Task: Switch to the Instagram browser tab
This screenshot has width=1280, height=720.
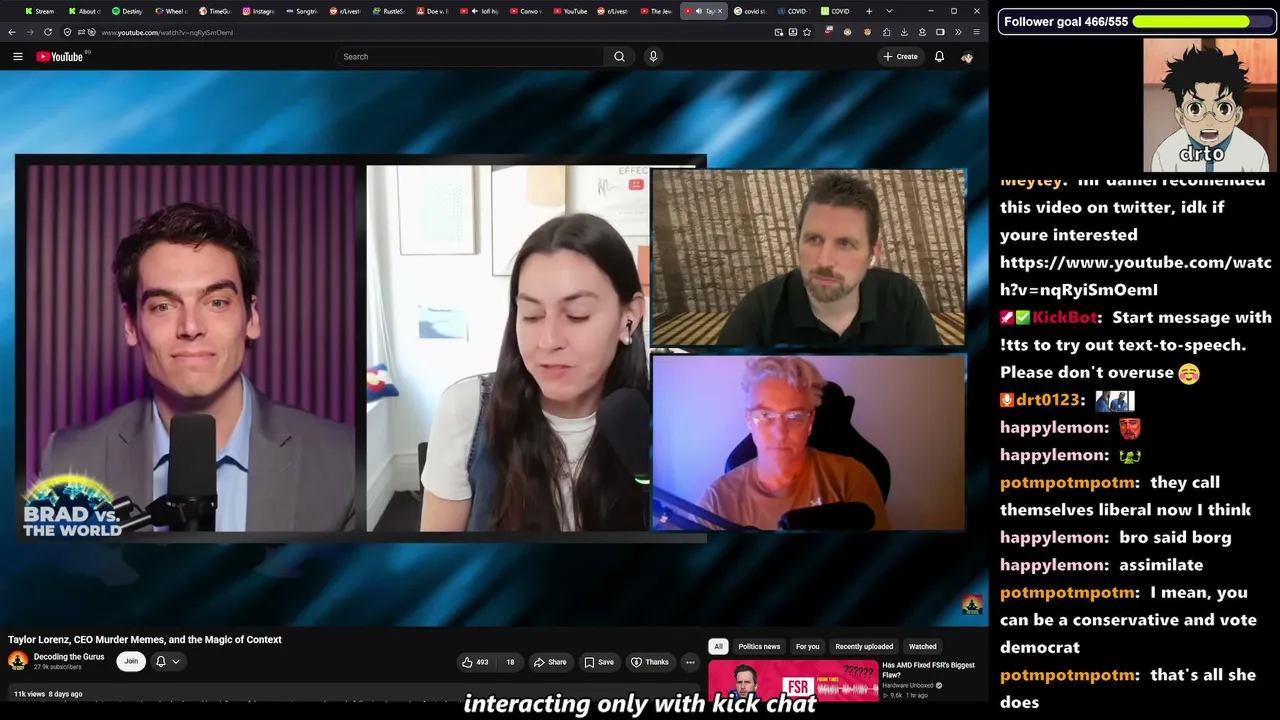Action: (258, 11)
